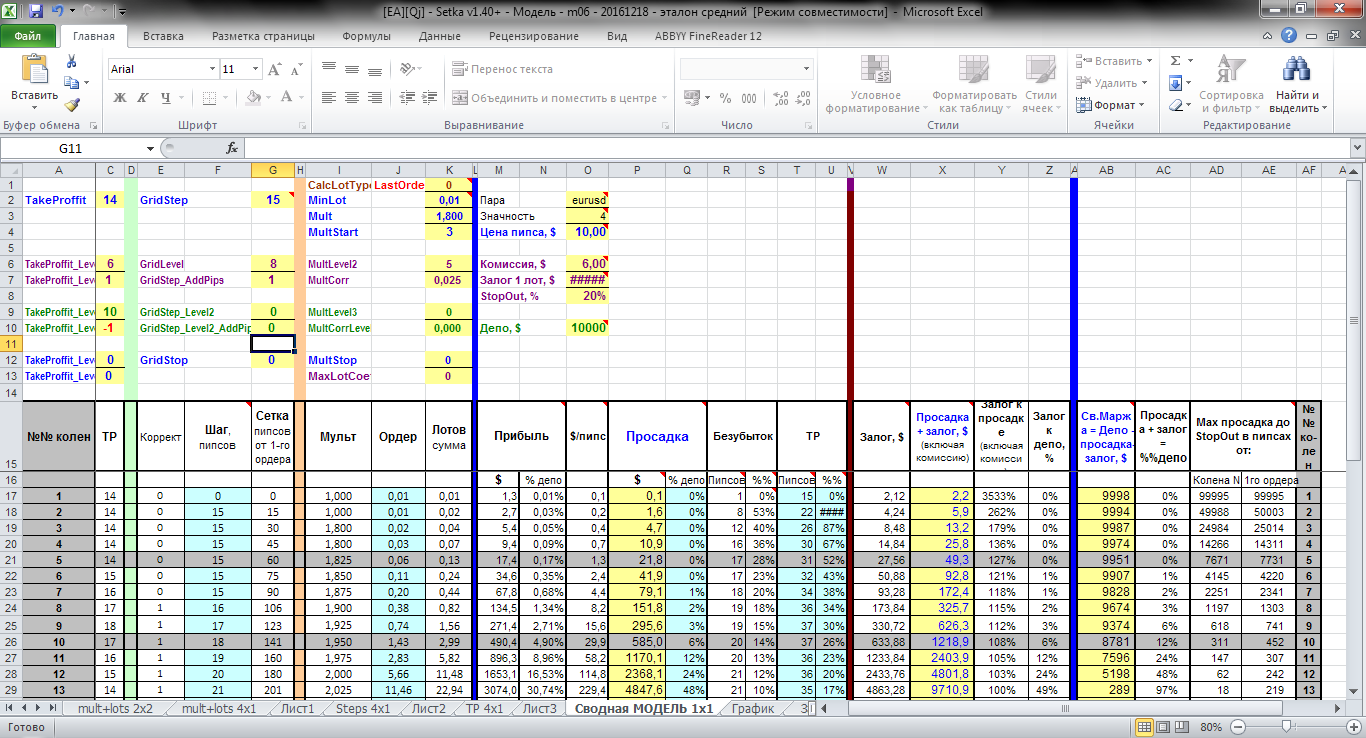Click Удалить cells button

pyautogui.click(x=1113, y=83)
